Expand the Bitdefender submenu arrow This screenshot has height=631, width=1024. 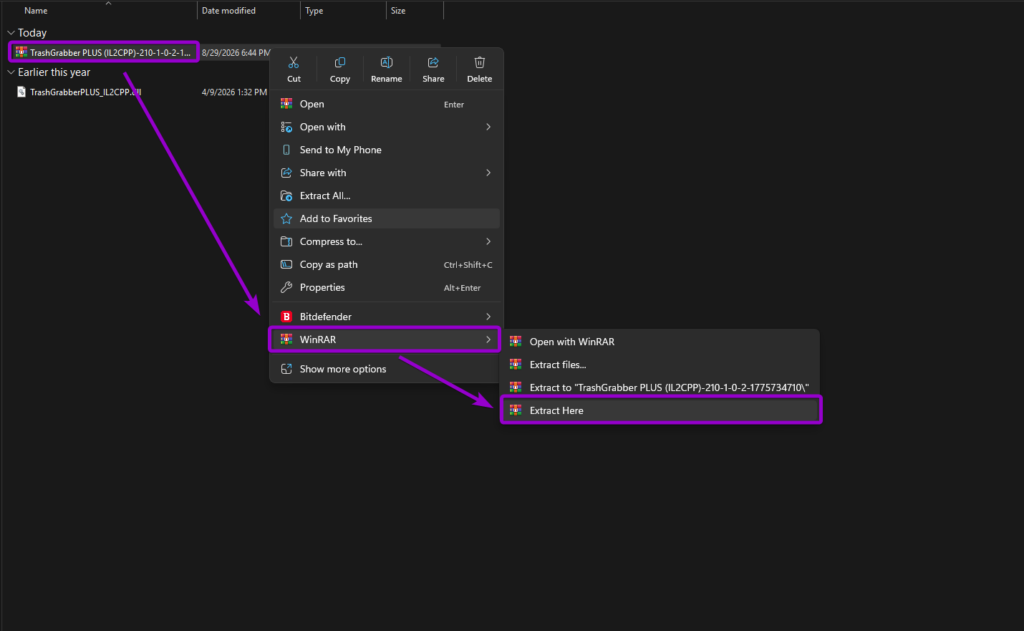click(488, 316)
